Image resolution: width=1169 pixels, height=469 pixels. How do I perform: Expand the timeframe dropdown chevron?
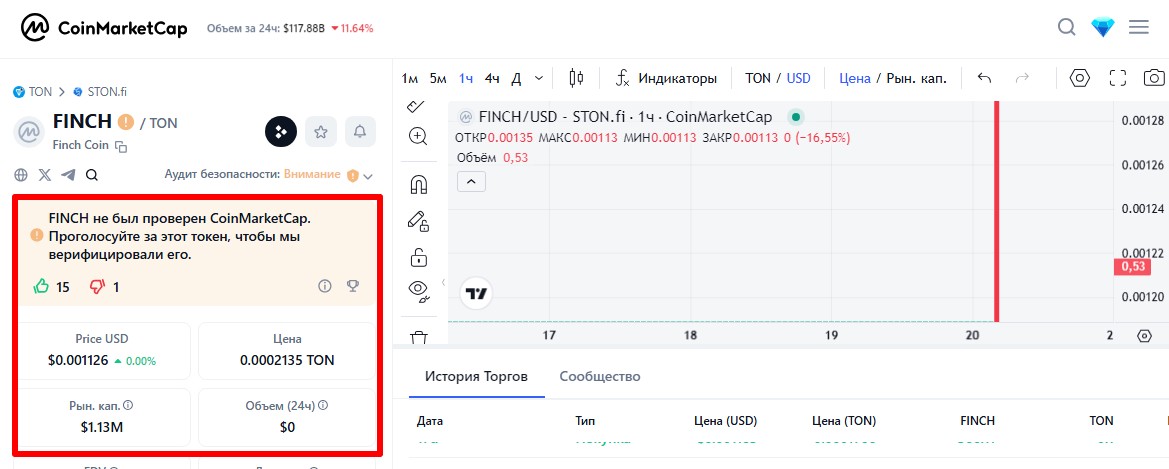click(539, 78)
